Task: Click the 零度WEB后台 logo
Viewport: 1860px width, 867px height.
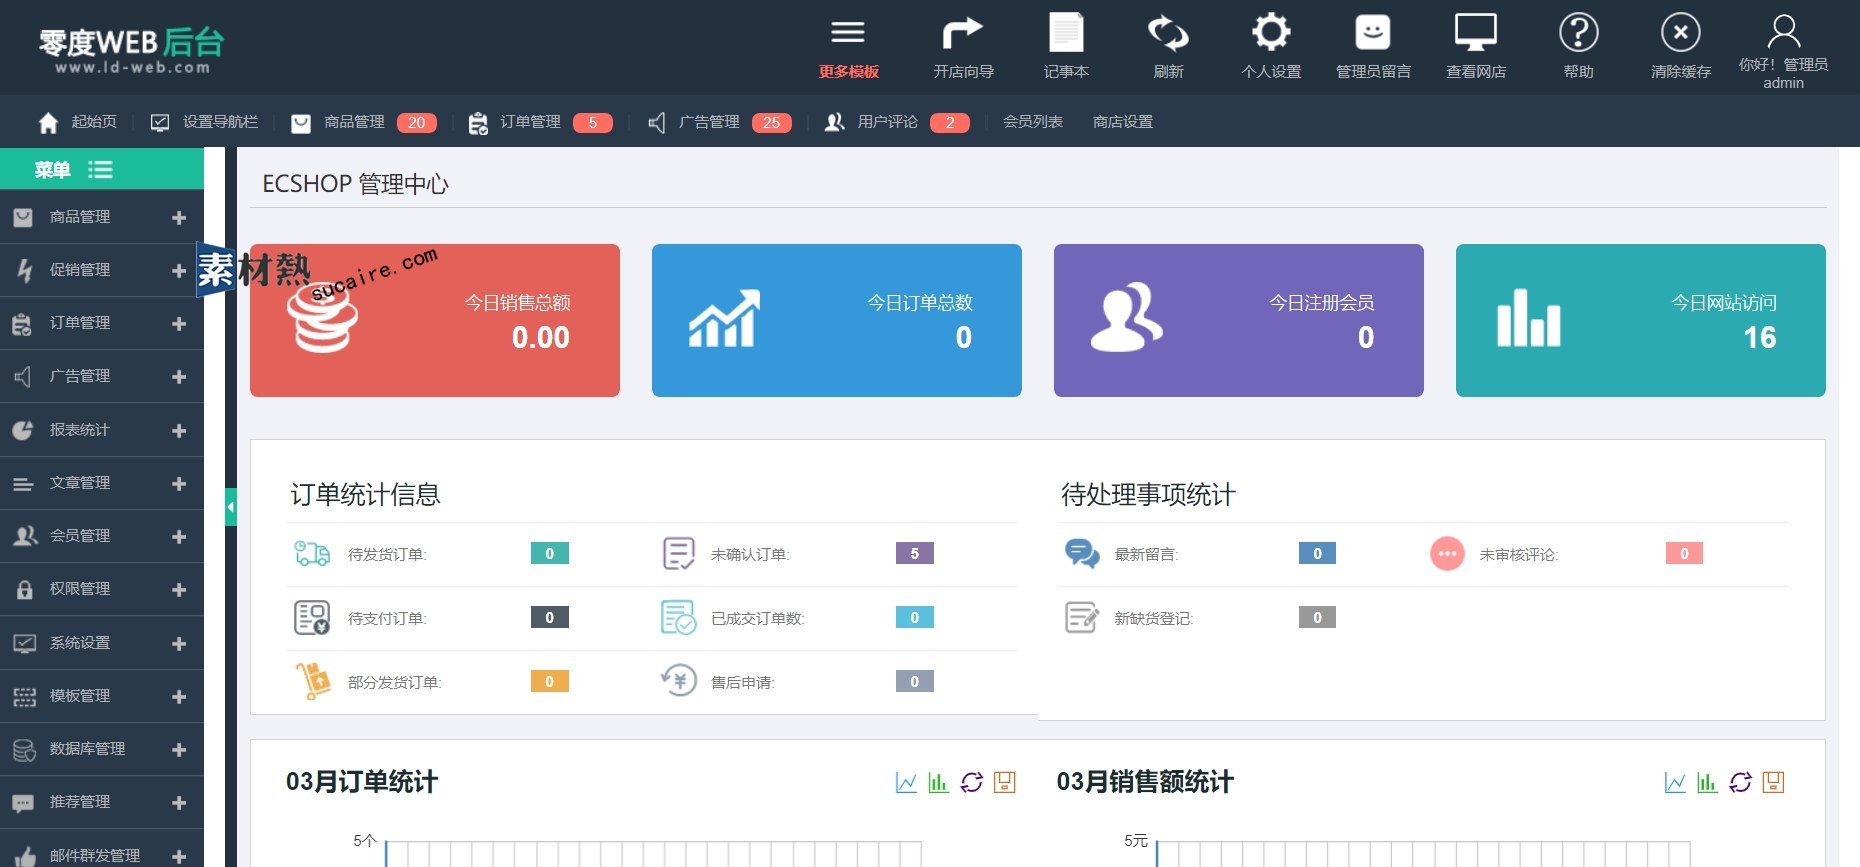Action: point(131,50)
